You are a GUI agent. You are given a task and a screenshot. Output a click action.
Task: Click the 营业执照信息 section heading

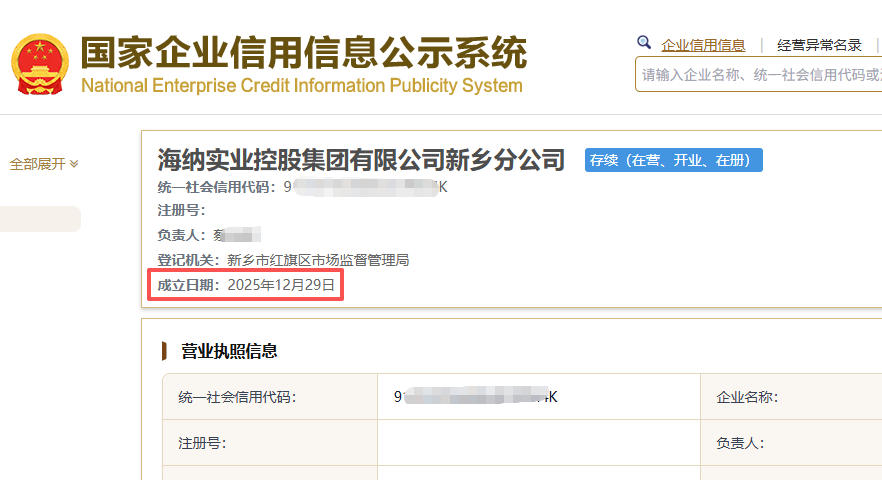[x=229, y=351]
